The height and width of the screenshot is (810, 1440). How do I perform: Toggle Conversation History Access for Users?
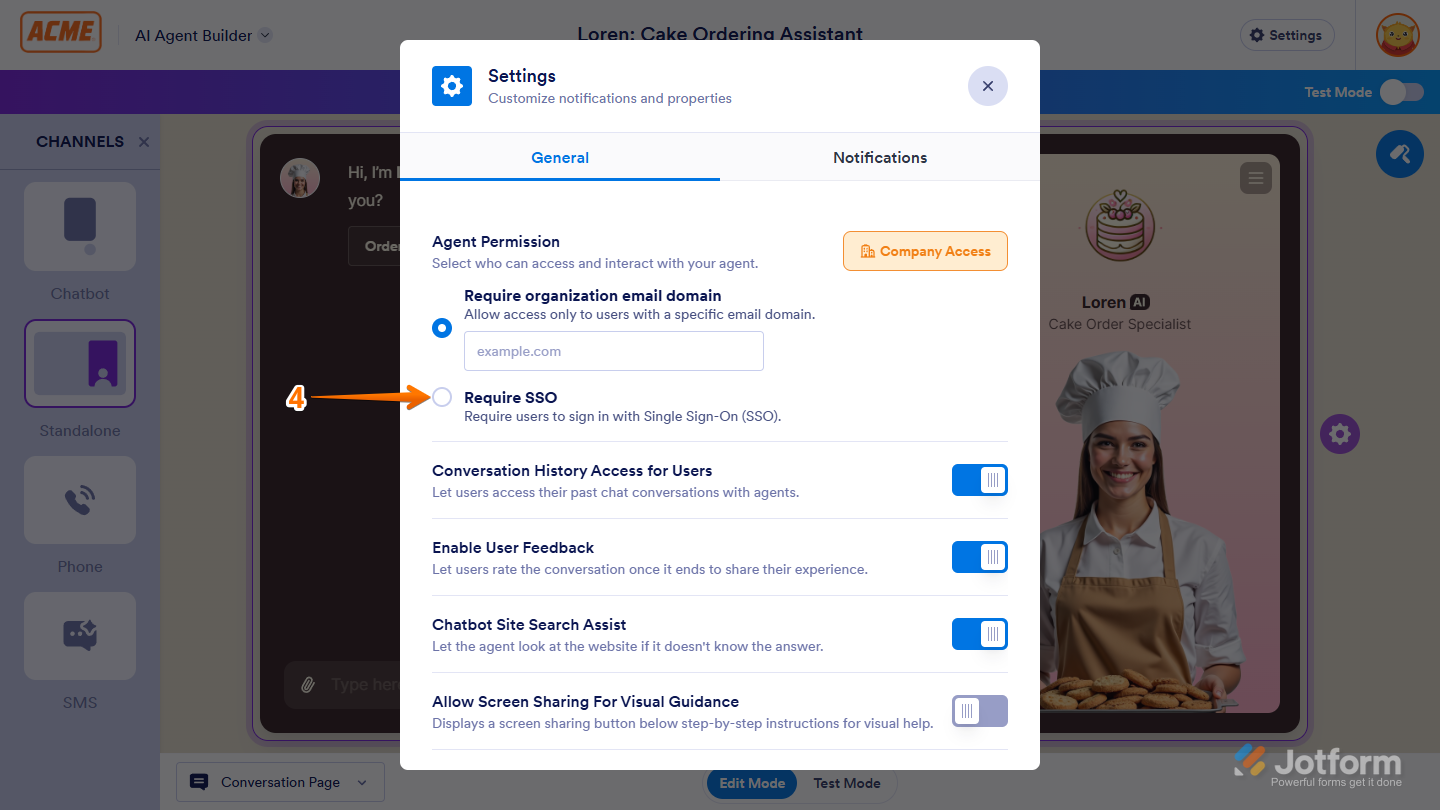[980, 480]
